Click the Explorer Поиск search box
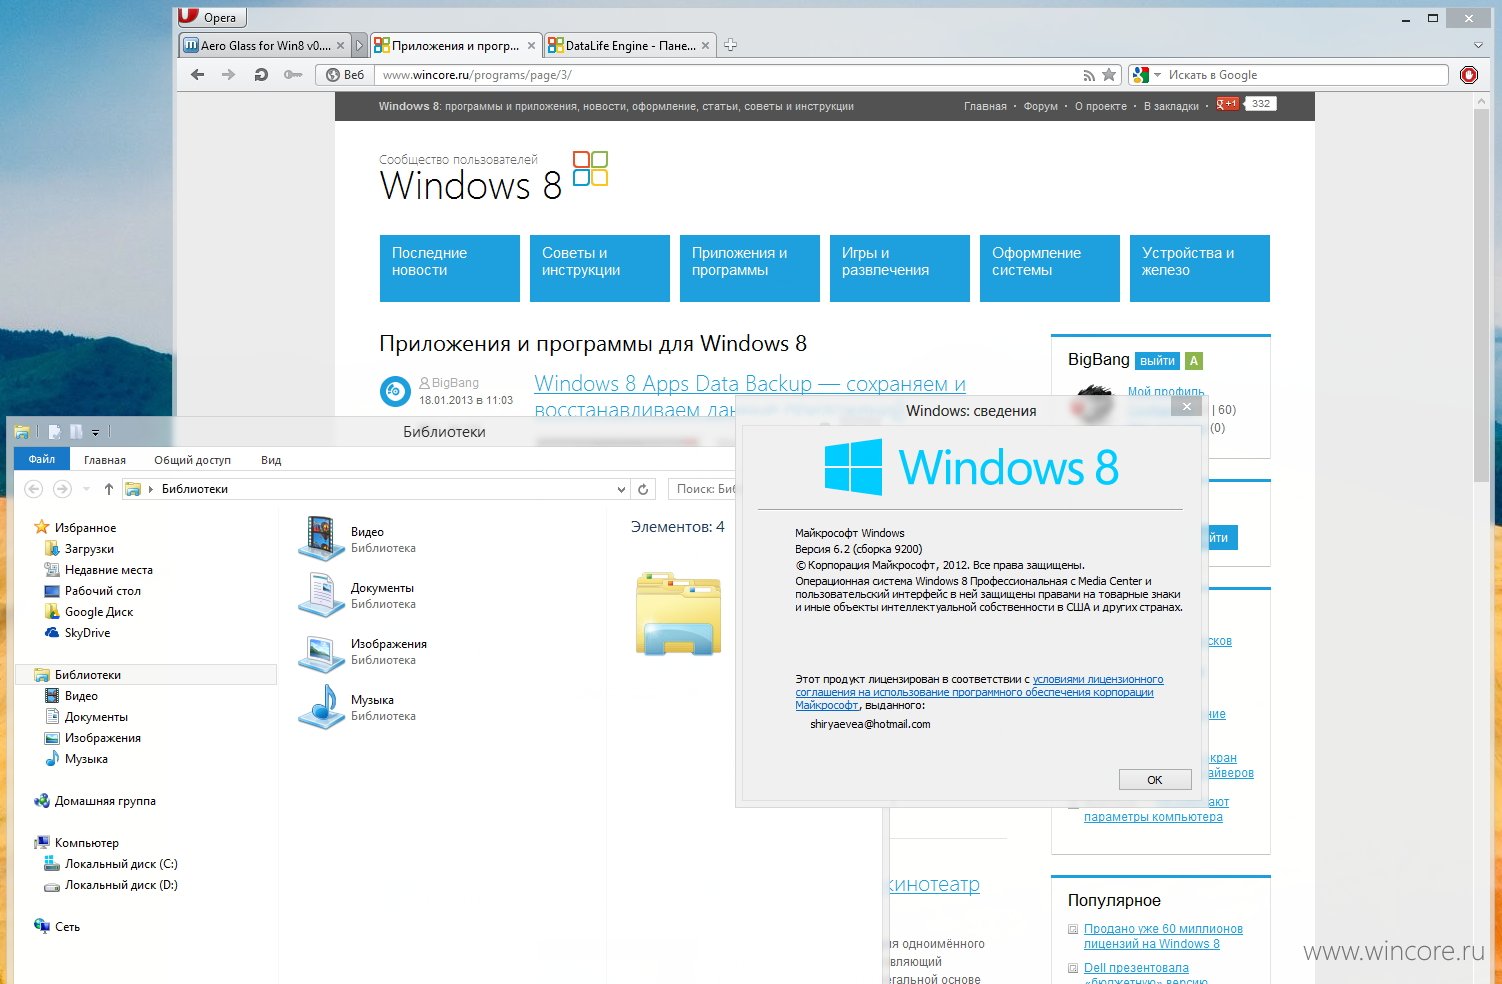Screen dimensions: 1502x984 (x=703, y=489)
